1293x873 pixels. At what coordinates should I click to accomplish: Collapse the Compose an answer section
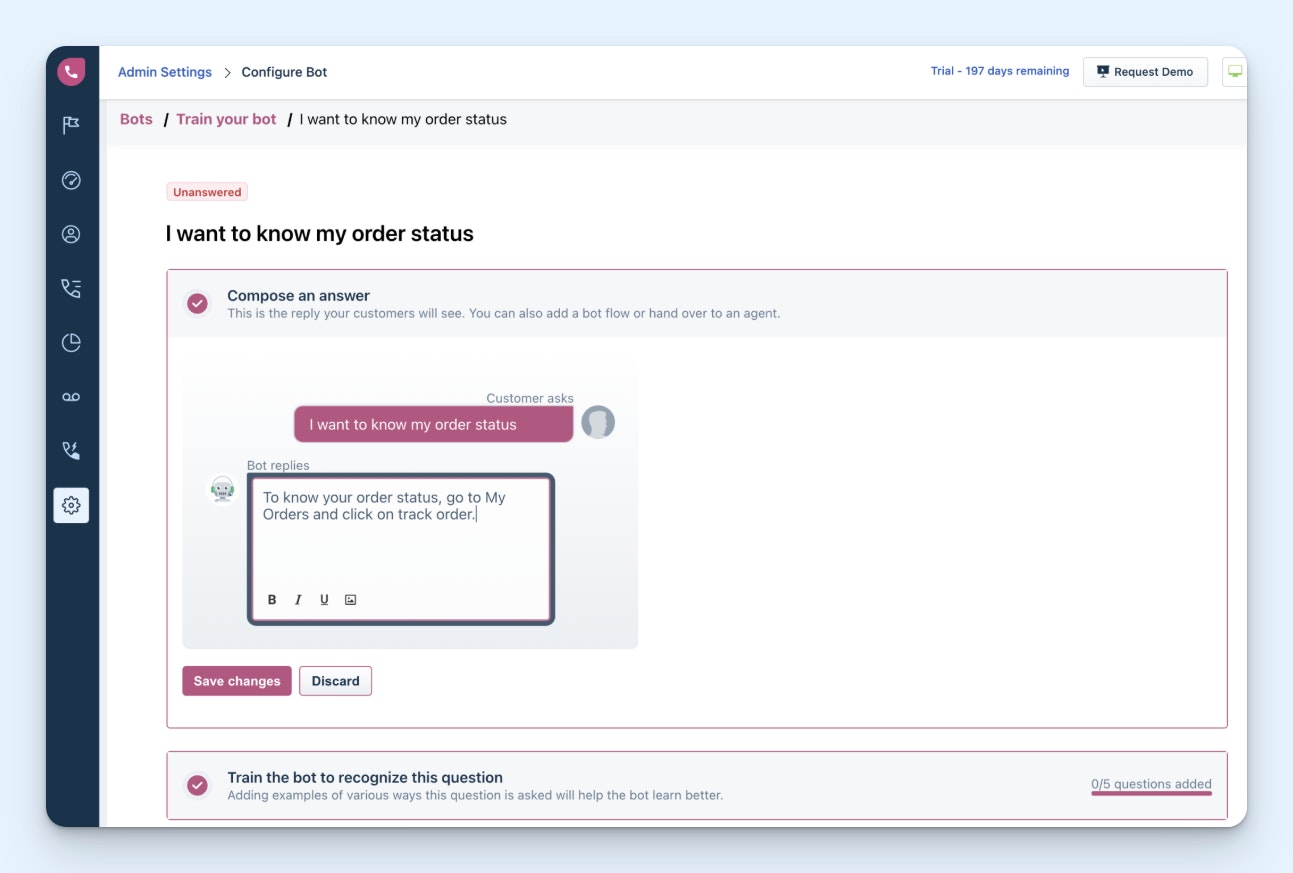tap(298, 296)
